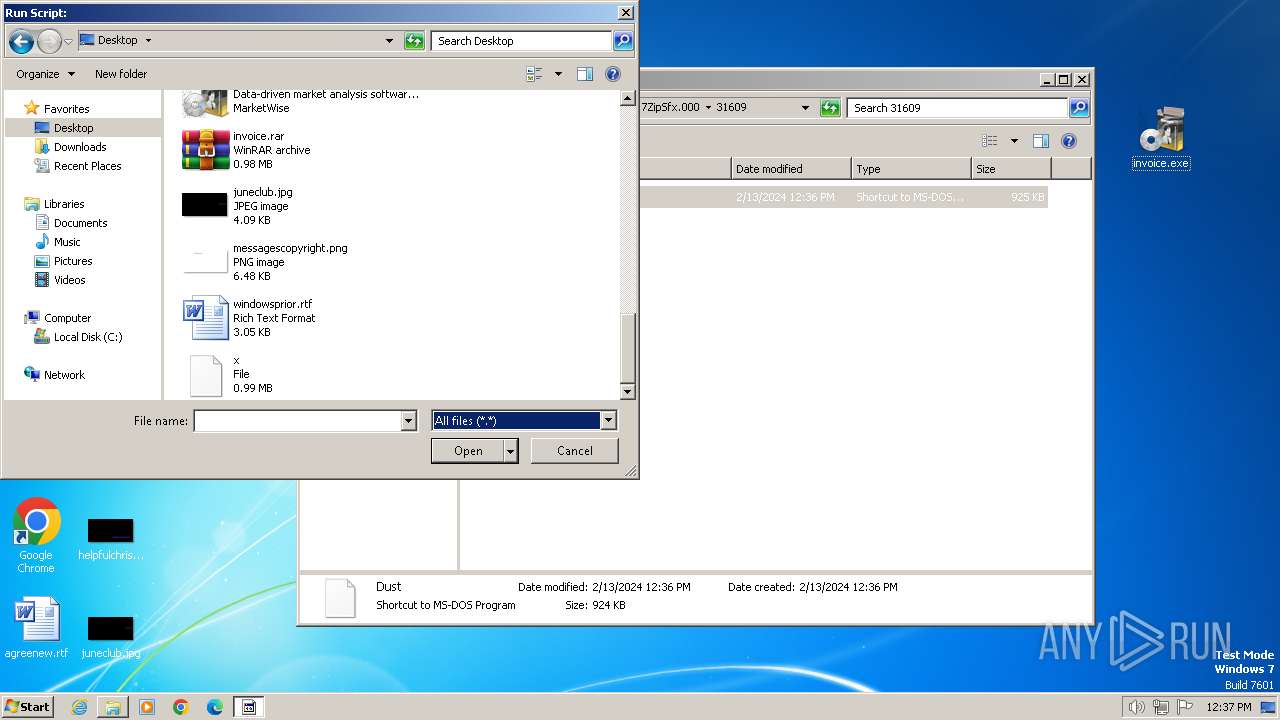Open the Organize dropdown menu
This screenshot has width=1280, height=720.
[45, 74]
